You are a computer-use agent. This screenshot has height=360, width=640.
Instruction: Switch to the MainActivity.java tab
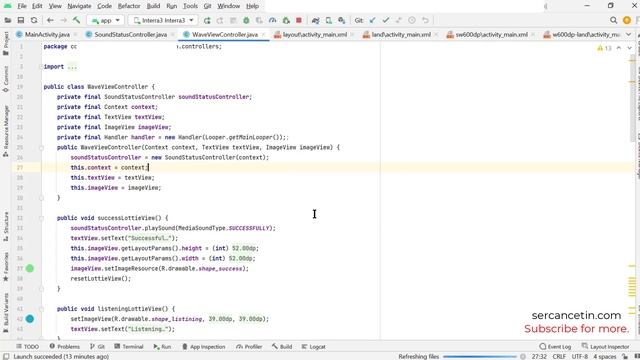click(47, 35)
